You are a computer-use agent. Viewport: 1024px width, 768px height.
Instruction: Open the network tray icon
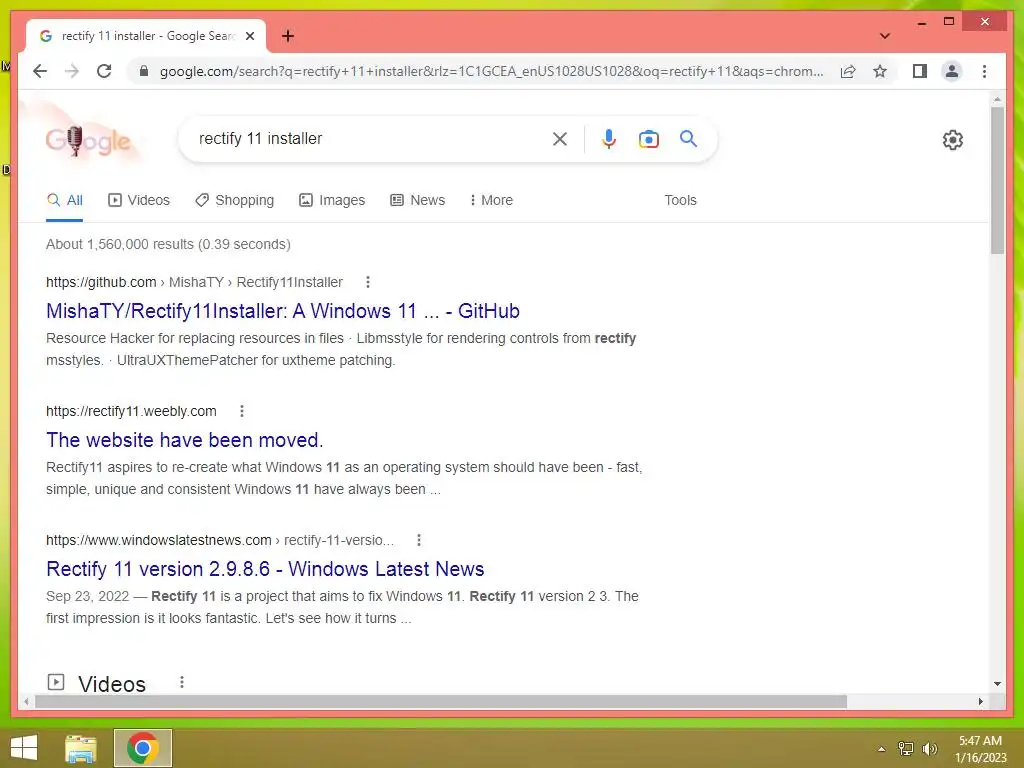[906, 749]
